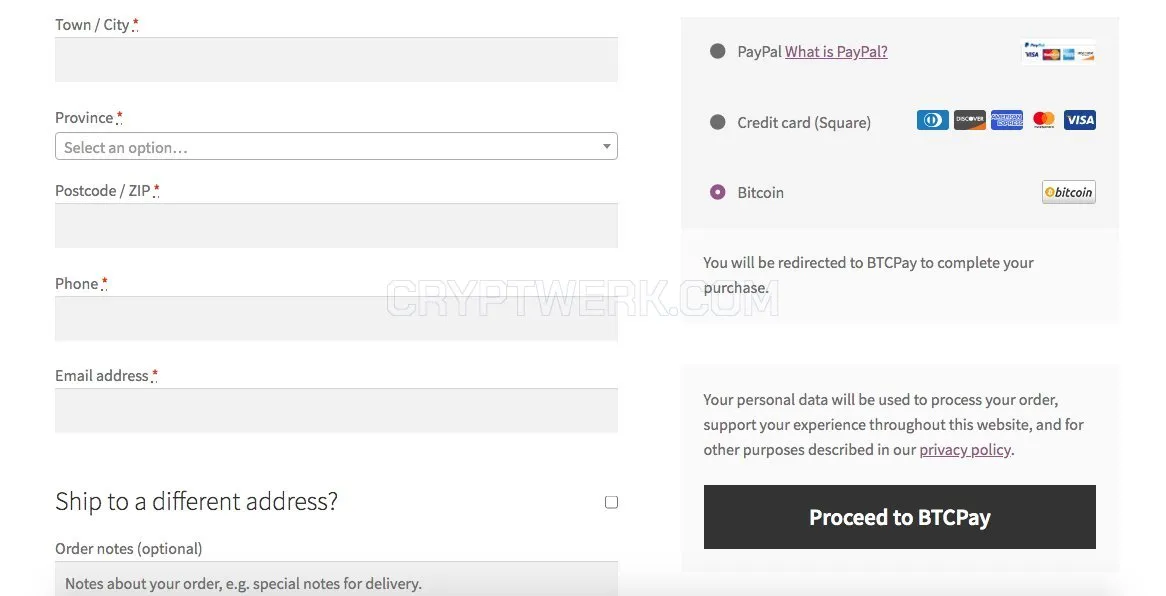
Task: Click the Discover card icon
Action: [970, 120]
